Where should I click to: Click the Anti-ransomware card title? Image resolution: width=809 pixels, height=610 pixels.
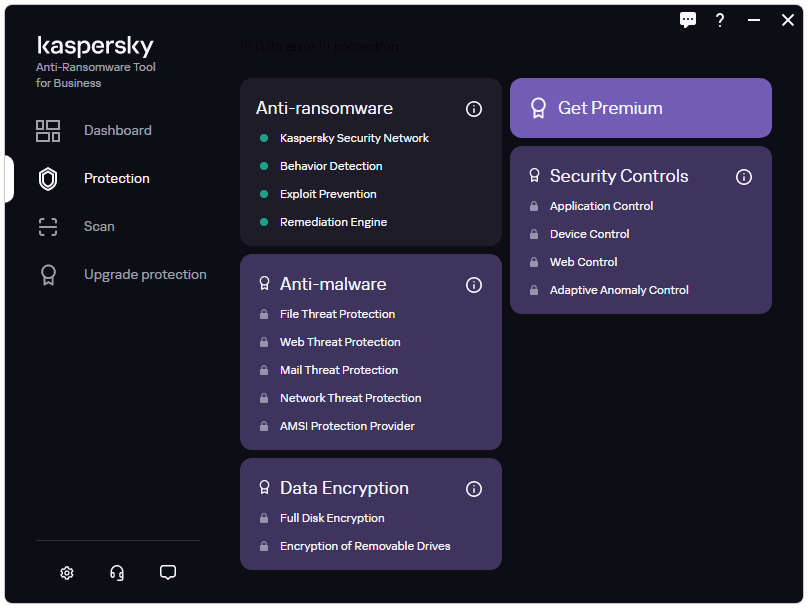[324, 108]
